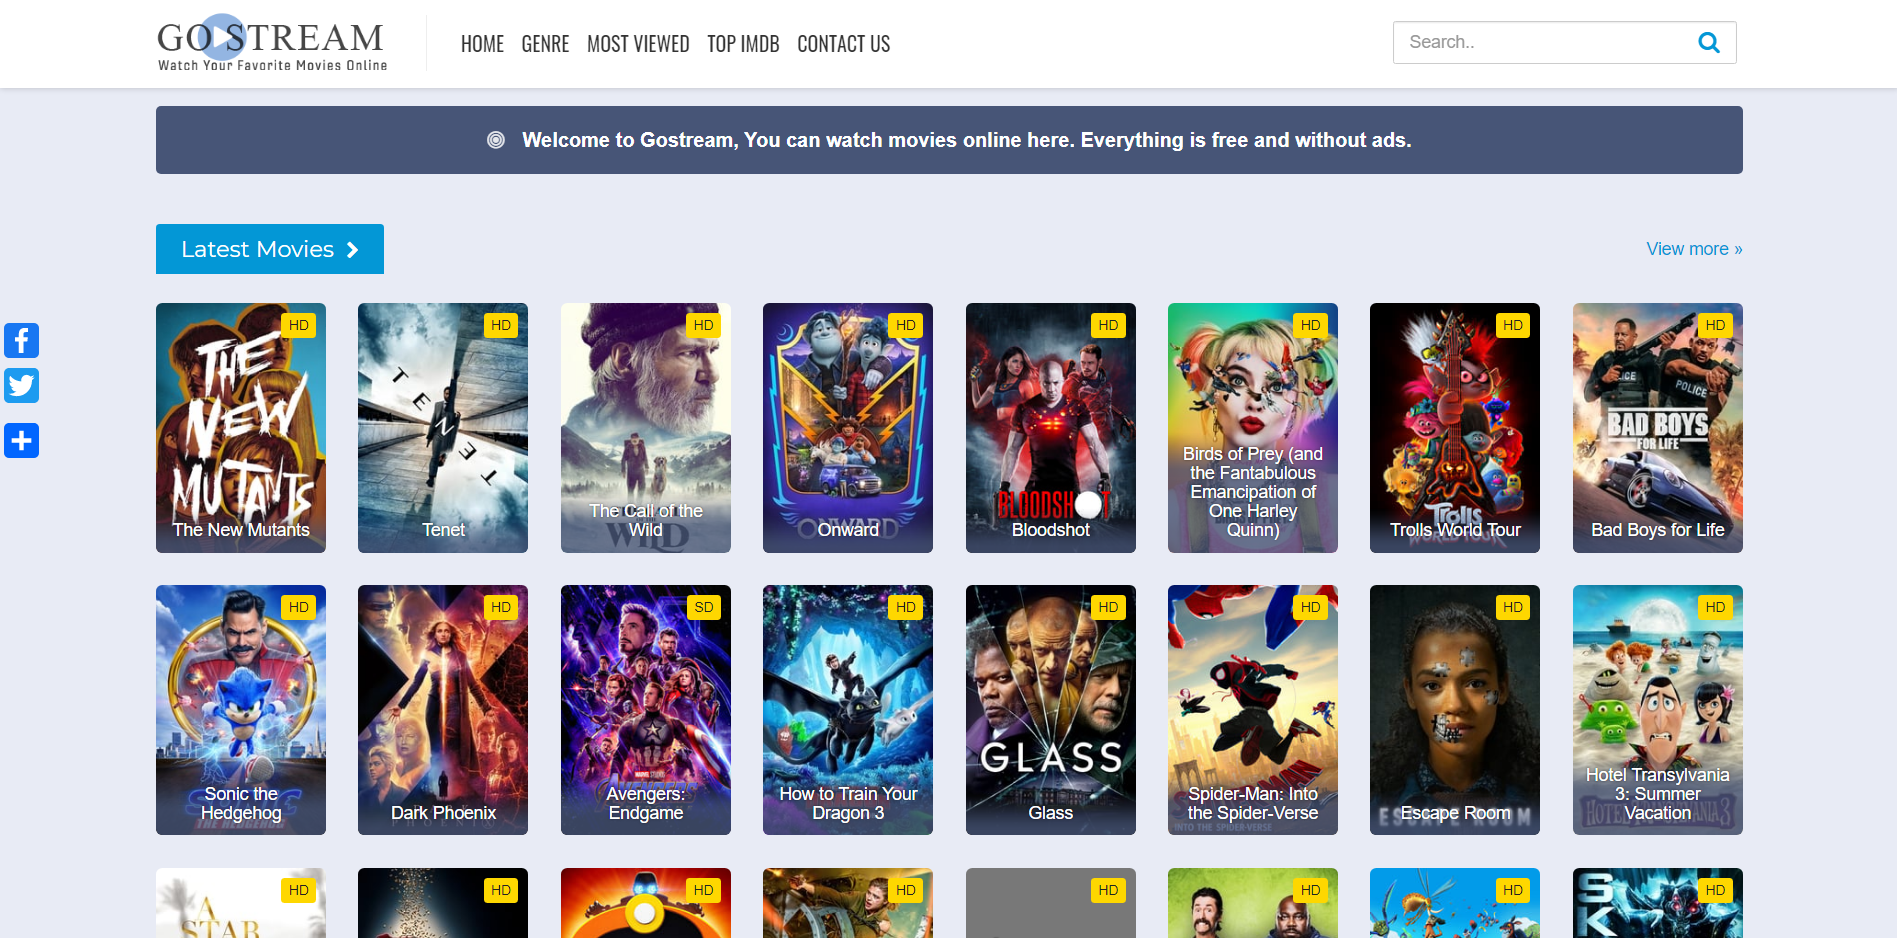Focus the Search input field

click(1540, 42)
